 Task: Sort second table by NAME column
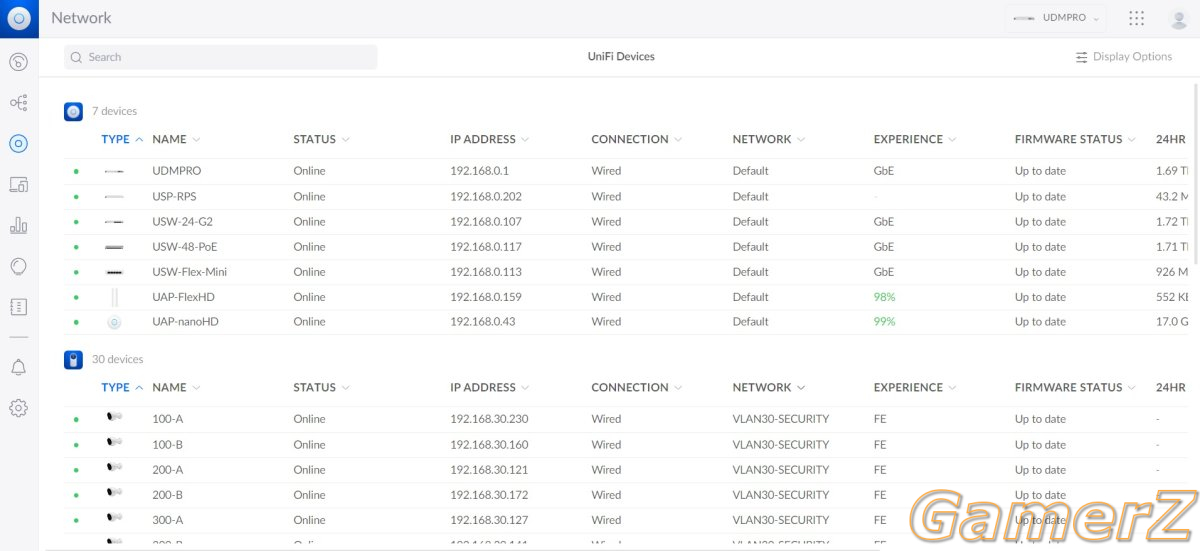[176, 387]
